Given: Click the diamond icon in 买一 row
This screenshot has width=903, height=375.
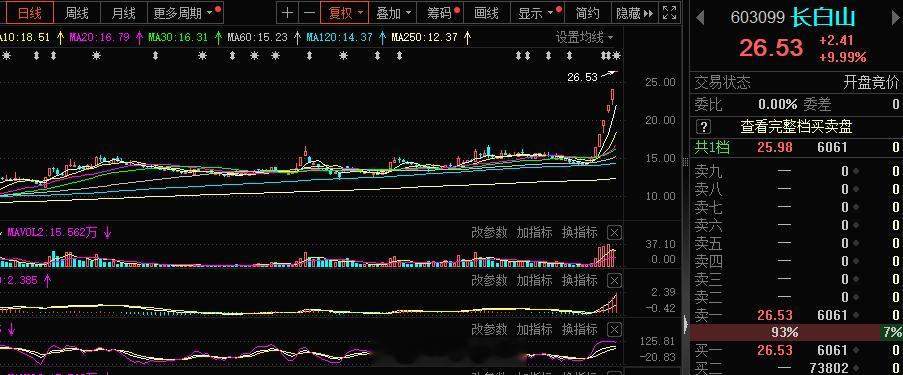Looking at the screenshot, I should pos(856,350).
